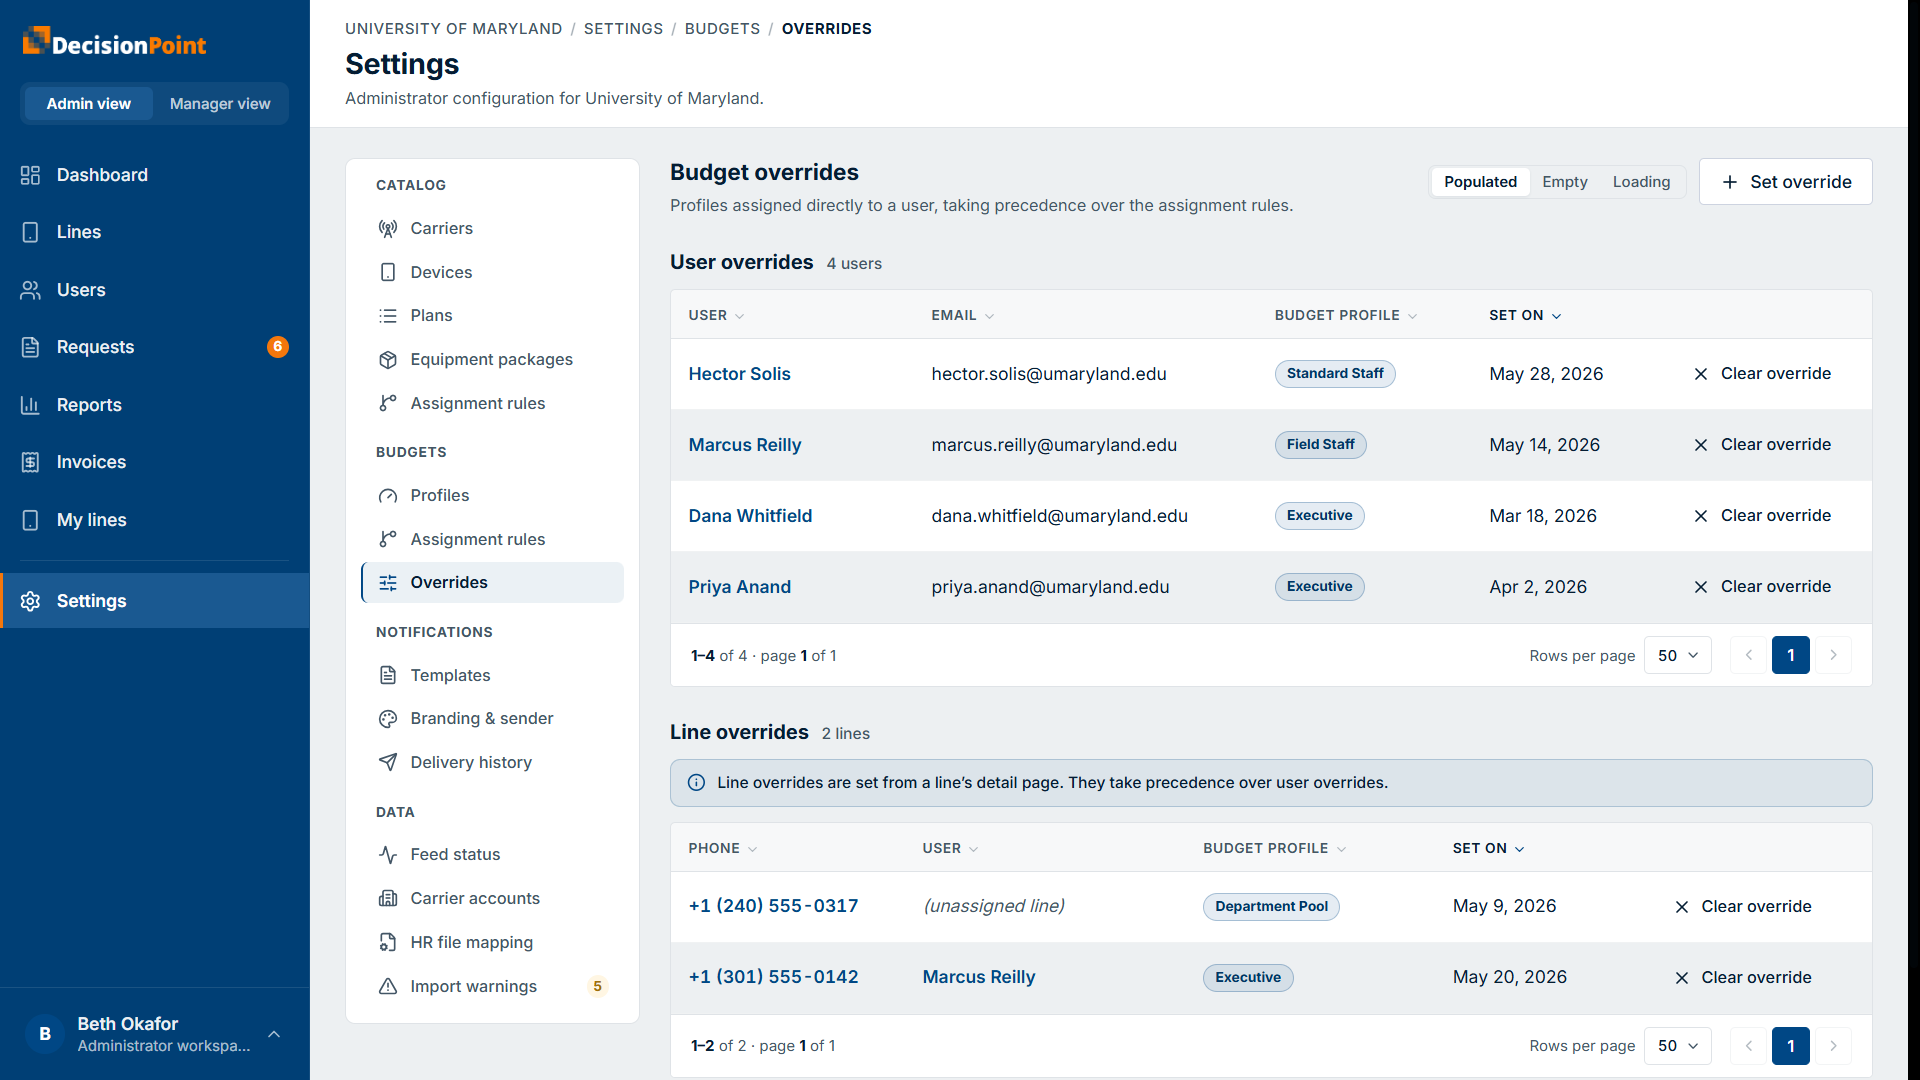Open the Dashboard icon in sidebar
The width and height of the screenshot is (1920, 1080).
pos(30,175)
